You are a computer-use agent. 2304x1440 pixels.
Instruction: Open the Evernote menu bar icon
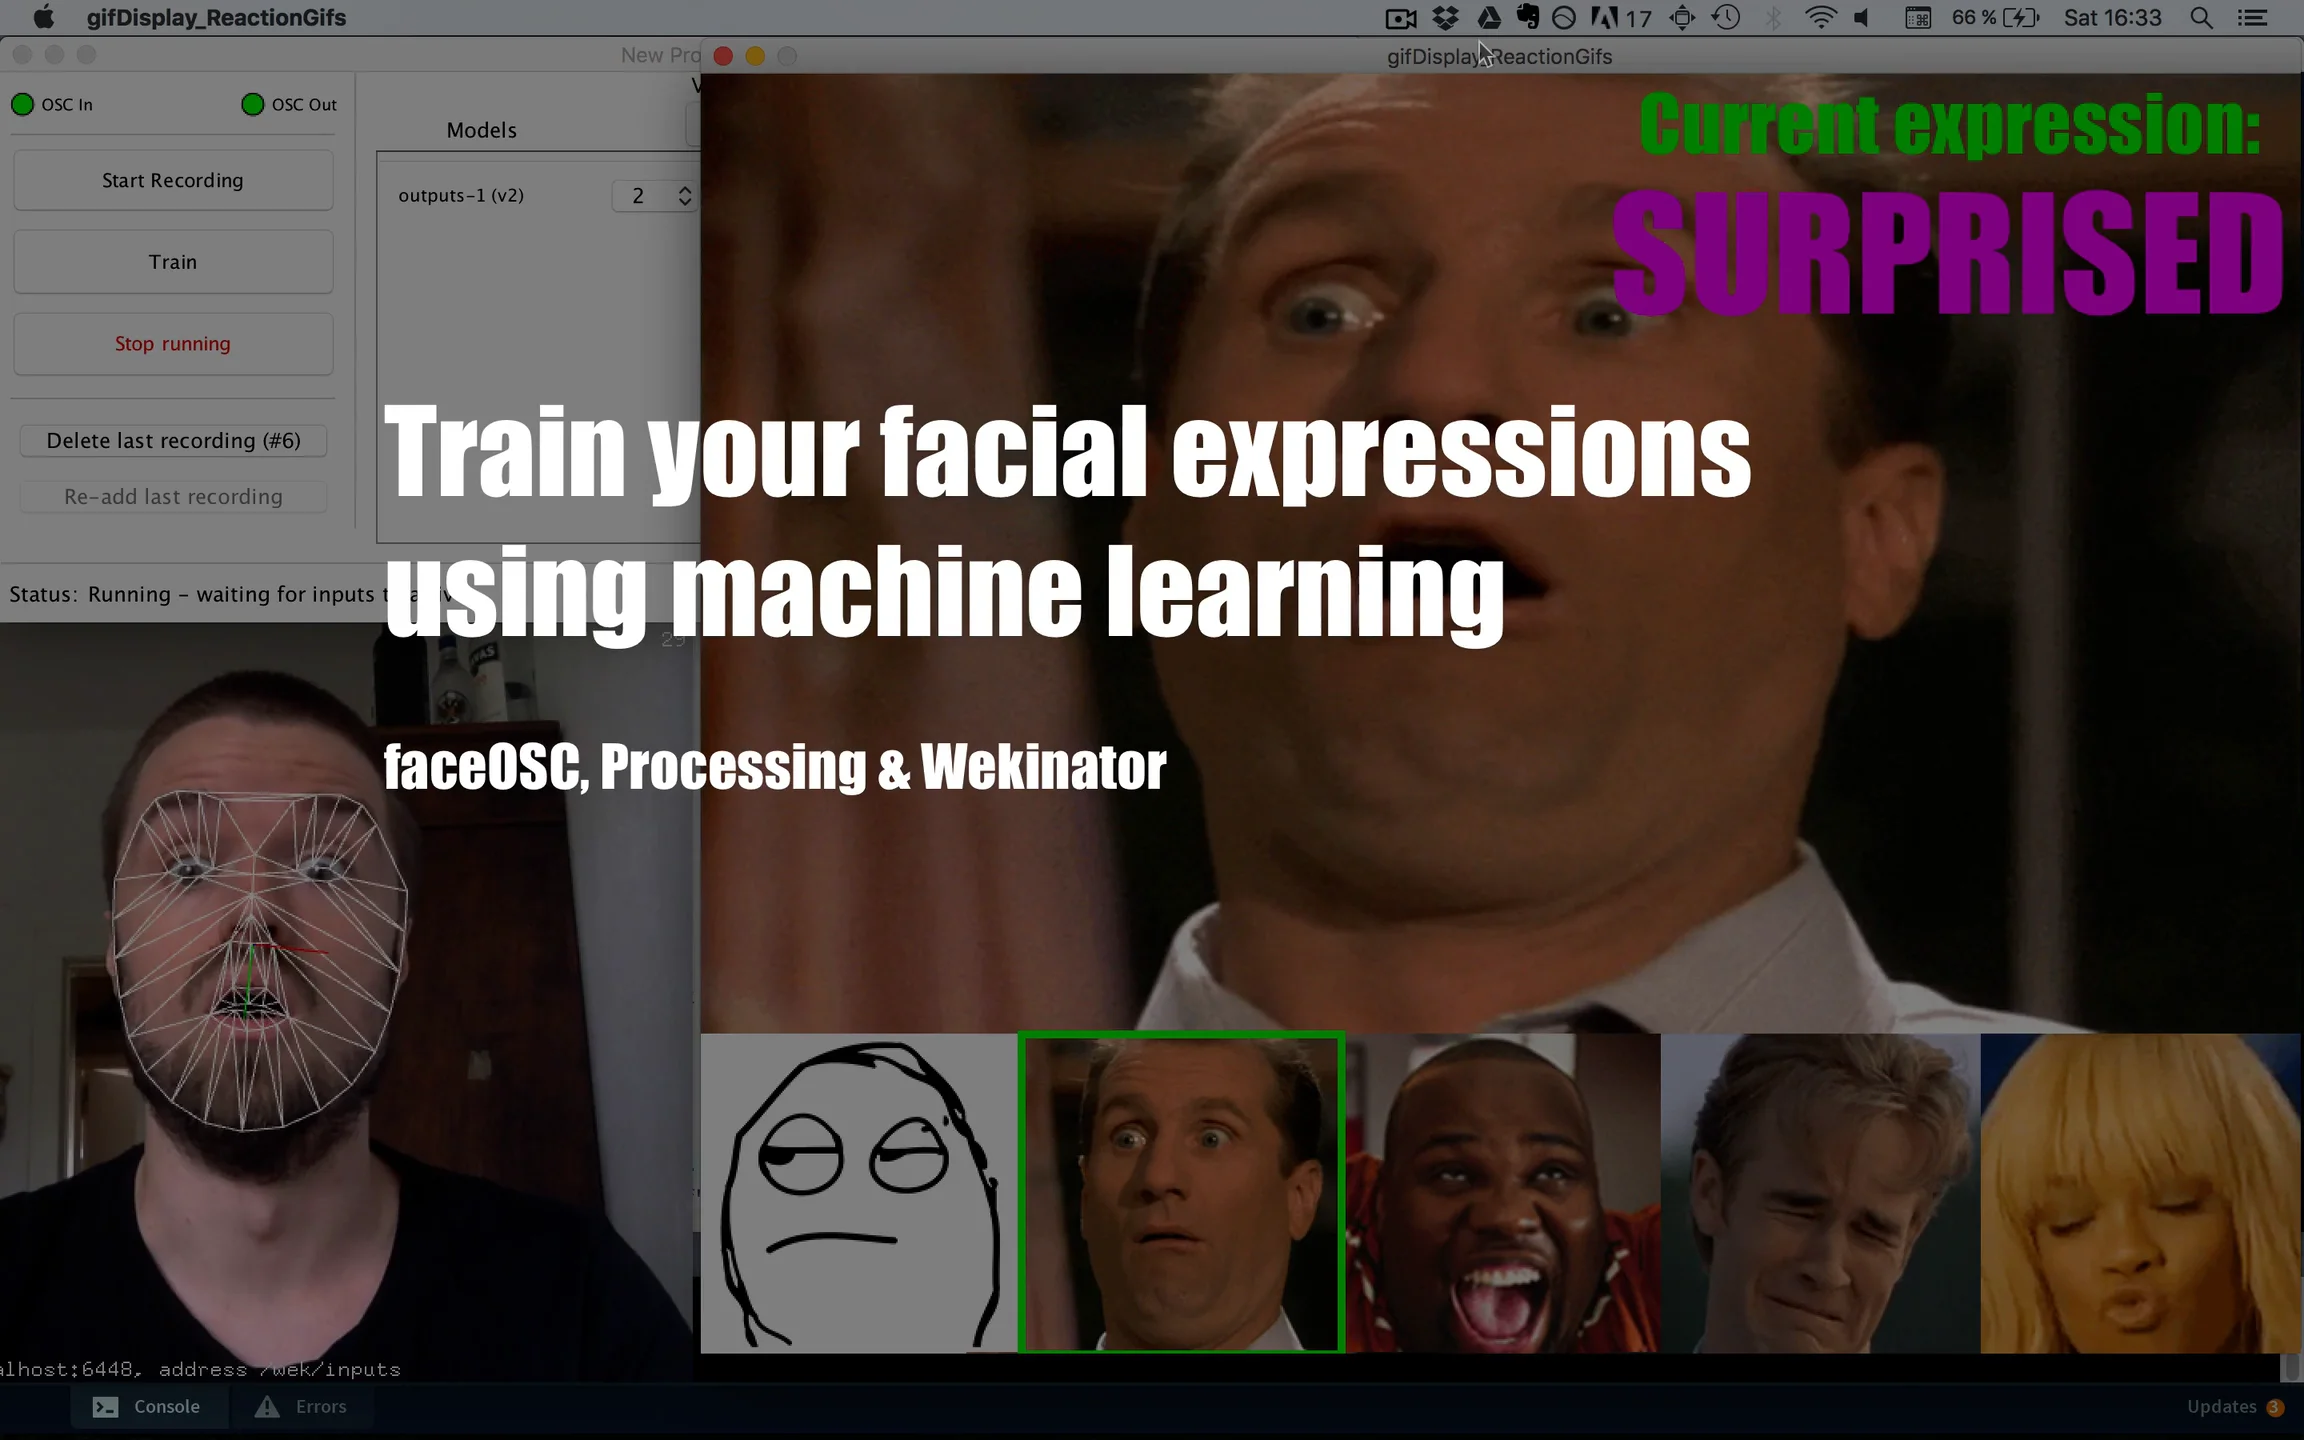point(1528,17)
